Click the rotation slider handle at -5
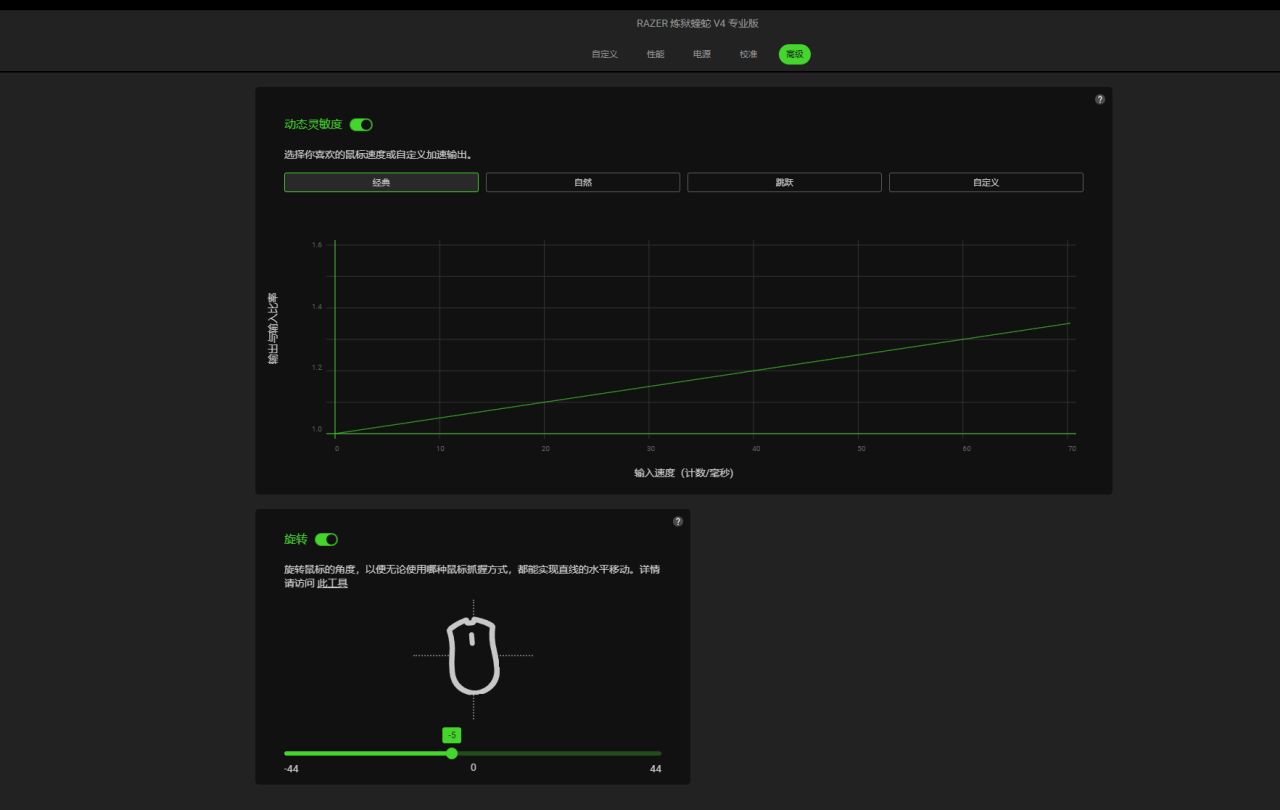This screenshot has width=1280, height=810. coord(452,753)
